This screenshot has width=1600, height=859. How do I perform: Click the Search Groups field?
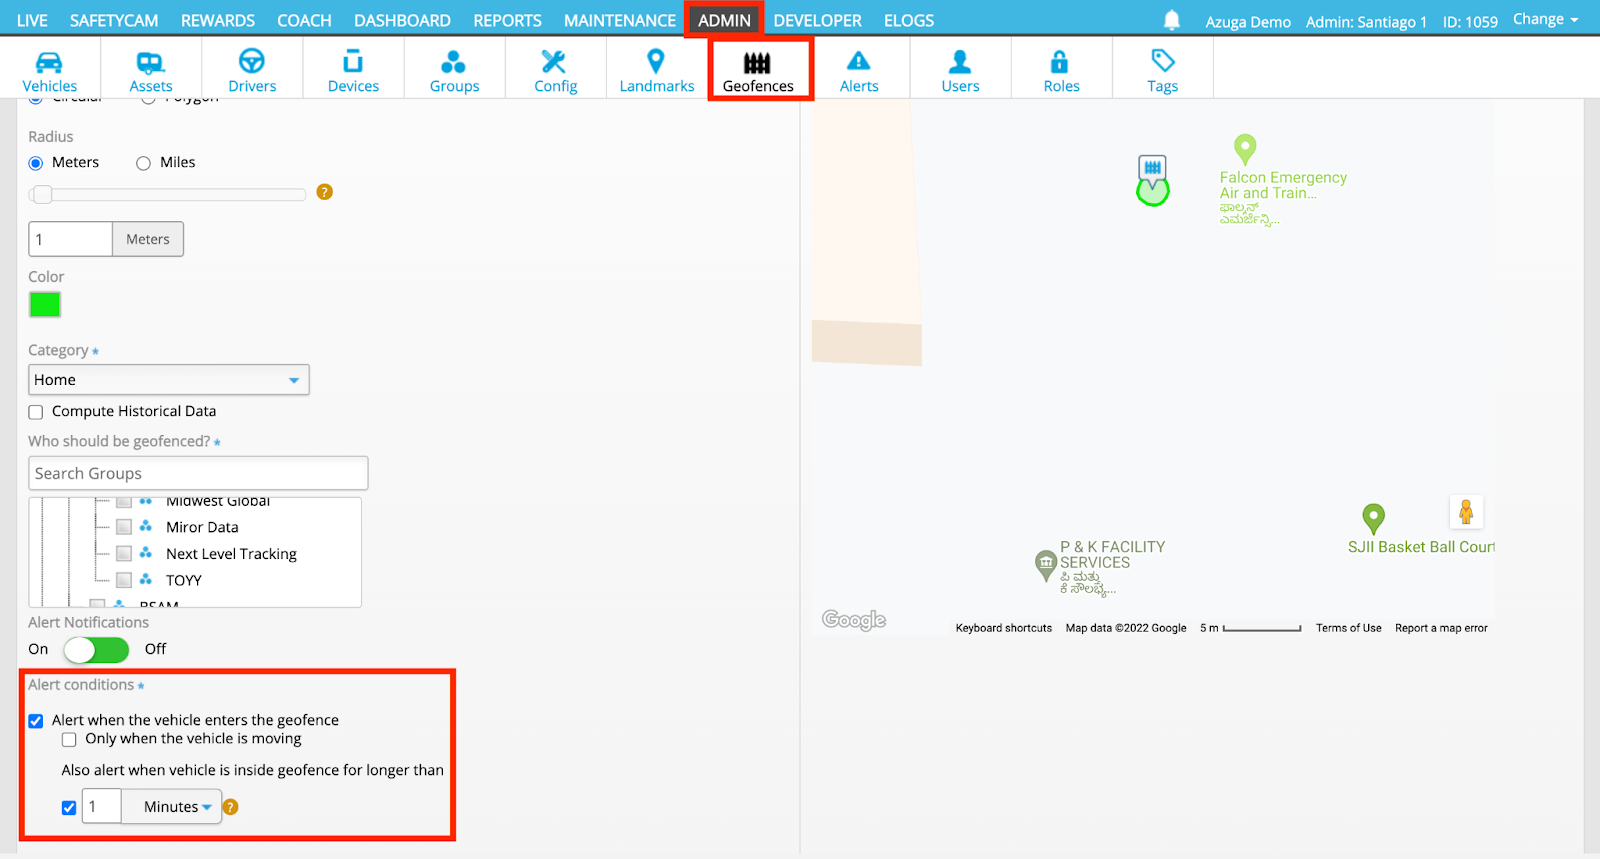coord(198,473)
